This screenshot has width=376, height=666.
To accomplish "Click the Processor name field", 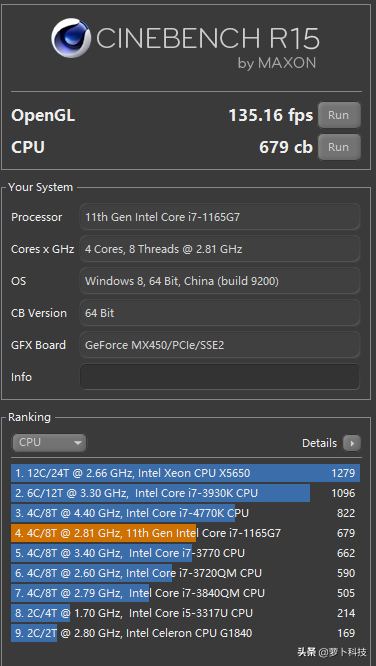I will click(x=220, y=217).
